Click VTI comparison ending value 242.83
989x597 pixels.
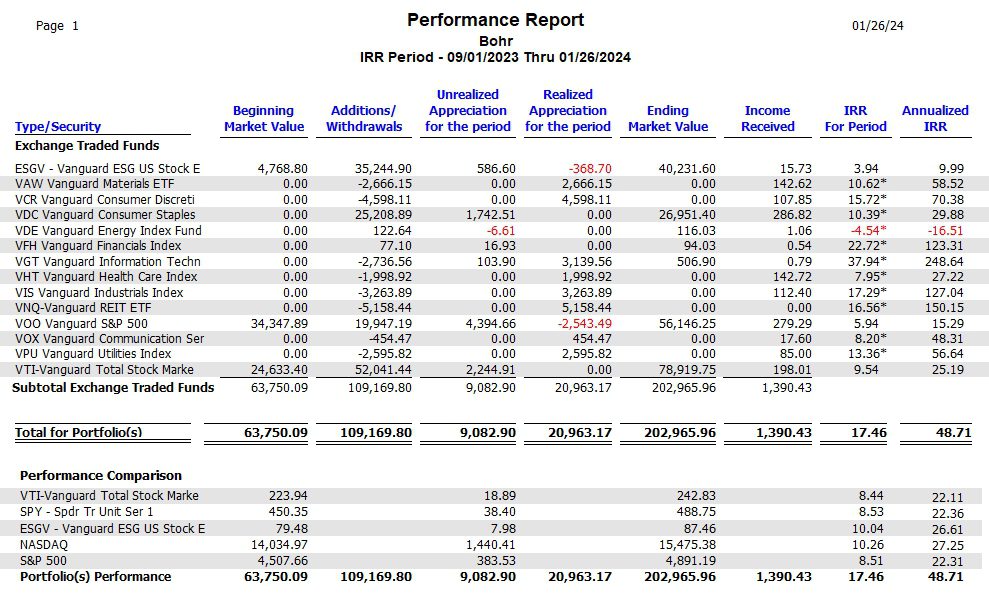tap(696, 496)
